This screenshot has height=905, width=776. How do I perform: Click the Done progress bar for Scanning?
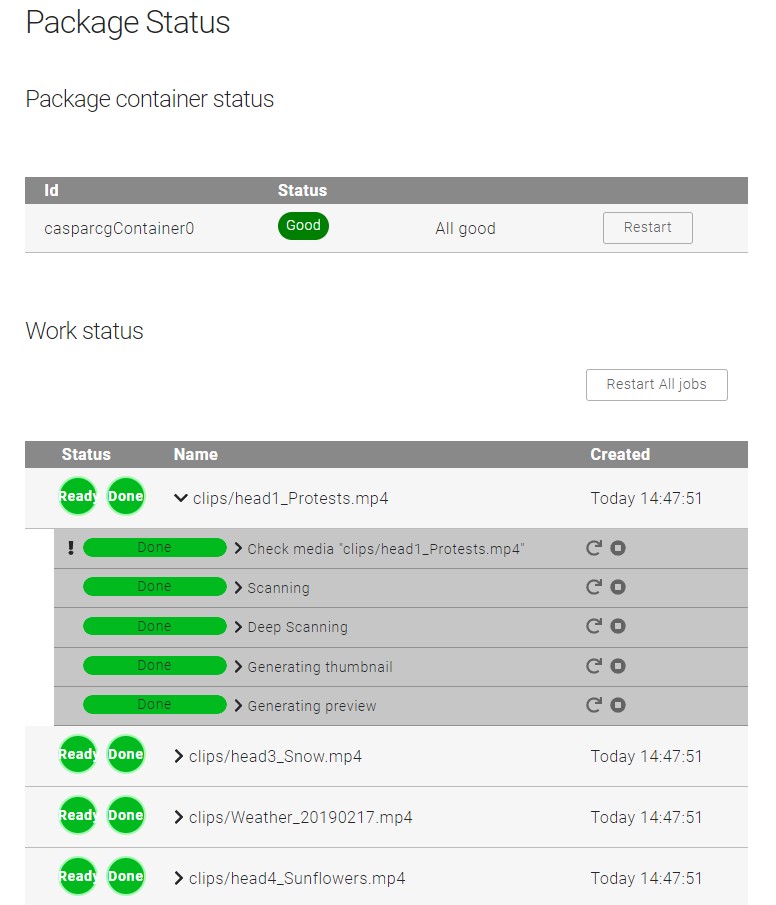(155, 587)
